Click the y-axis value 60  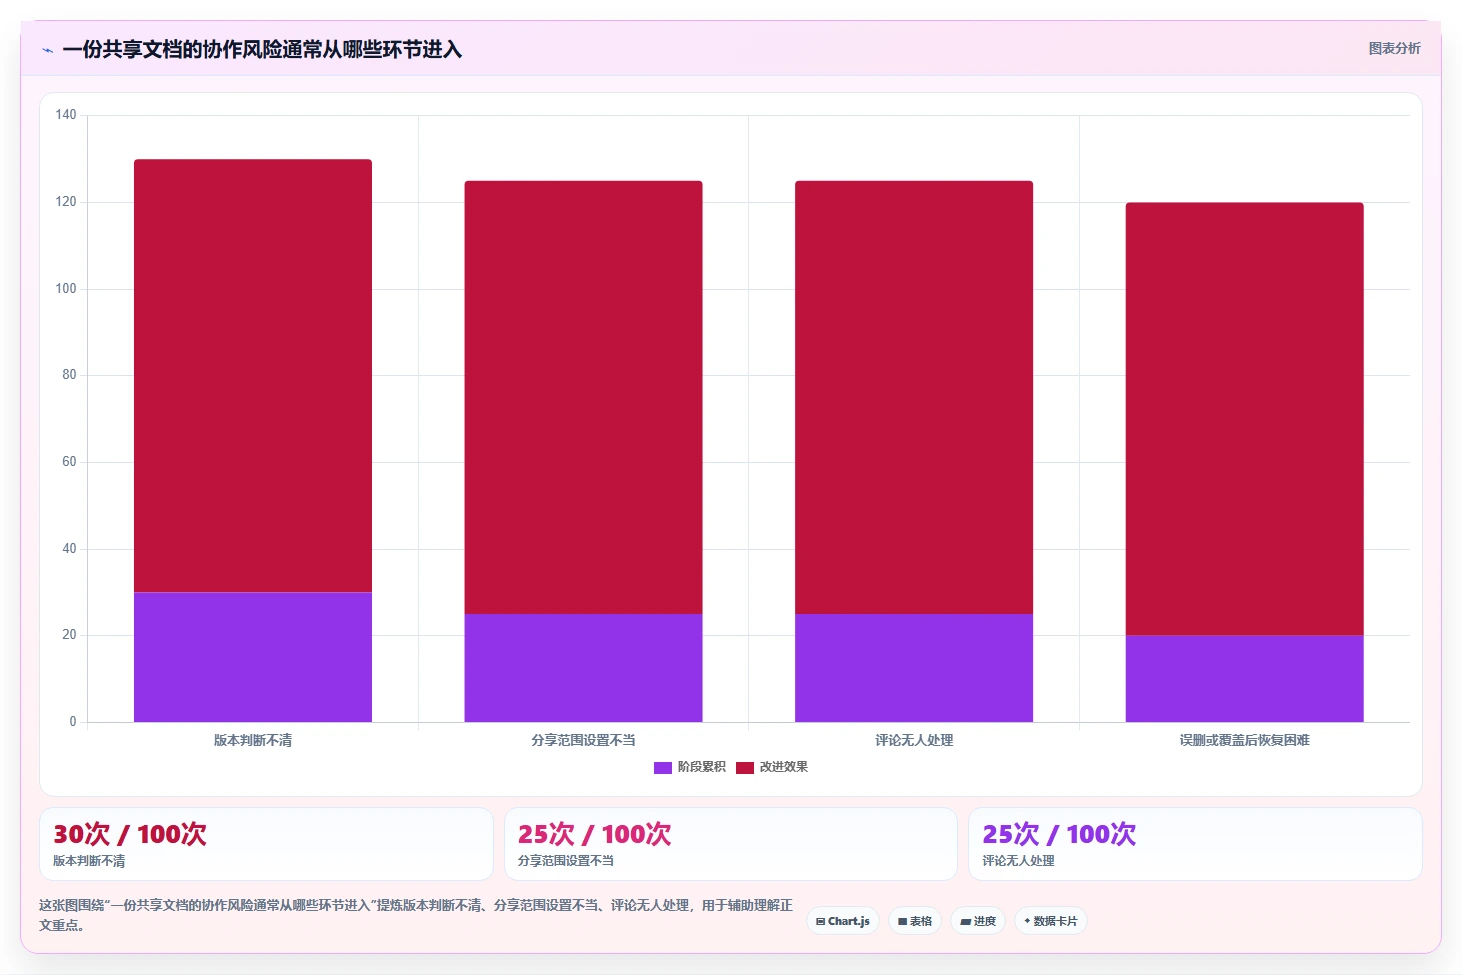click(x=69, y=462)
